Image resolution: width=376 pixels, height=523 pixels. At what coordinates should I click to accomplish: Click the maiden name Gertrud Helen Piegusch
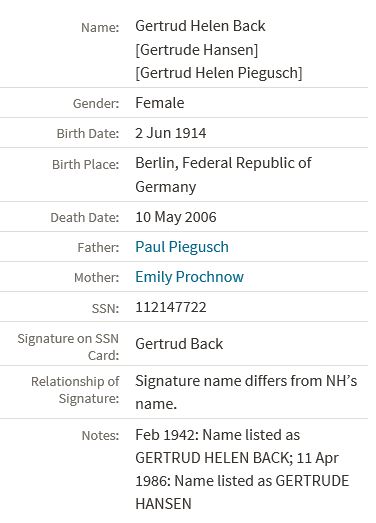coord(219,73)
